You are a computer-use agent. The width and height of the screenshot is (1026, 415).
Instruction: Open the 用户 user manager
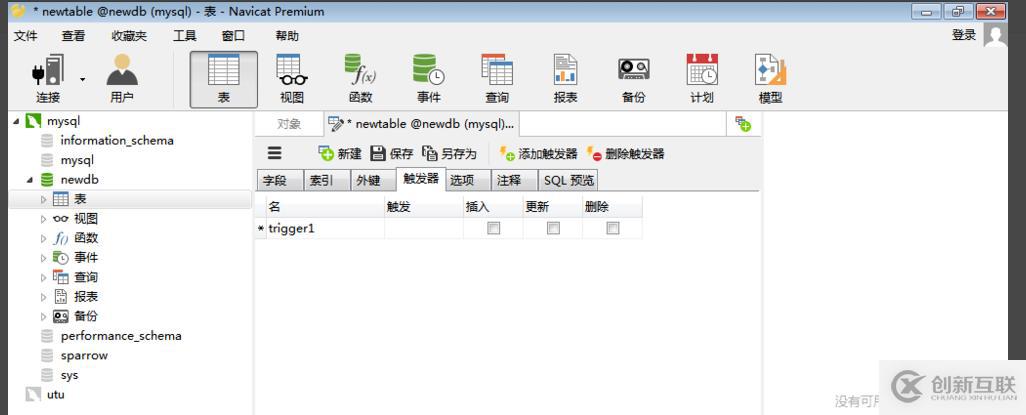(122, 79)
